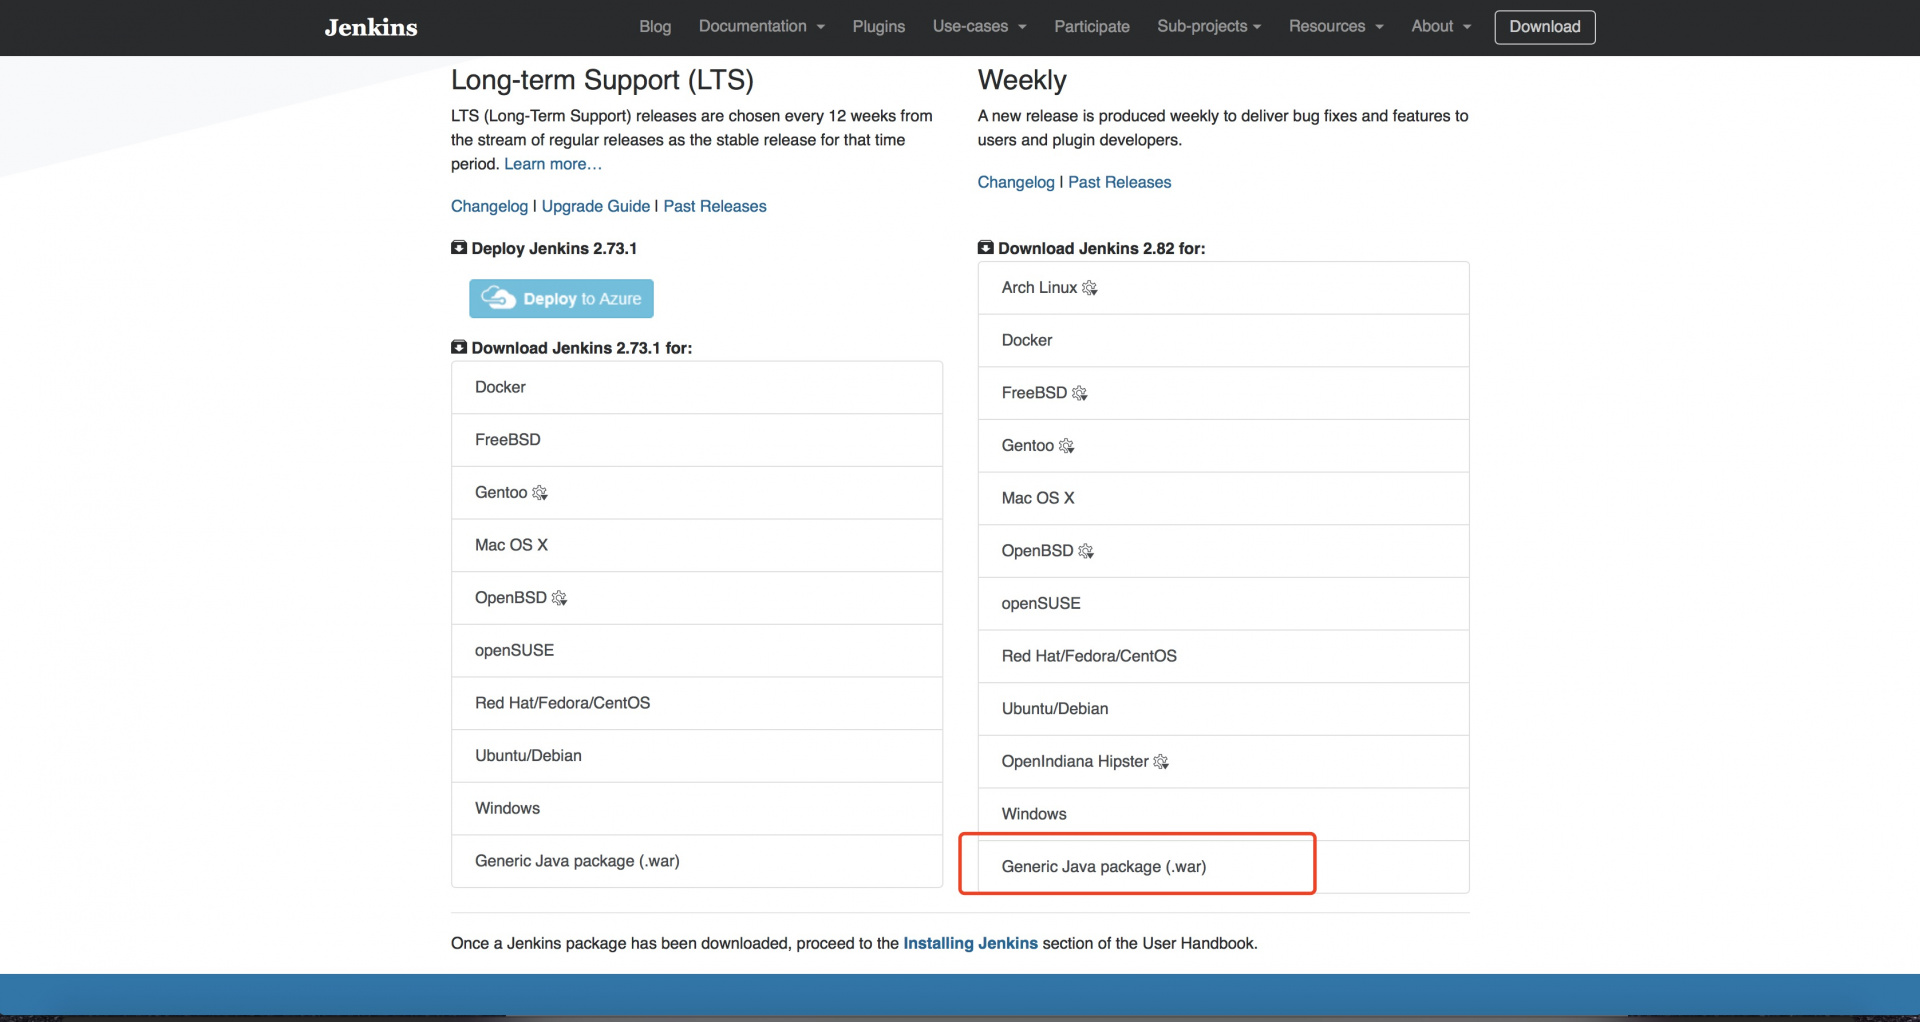Select OpenBSD in the Weekly list
Image resolution: width=1920 pixels, height=1022 pixels.
pyautogui.click(x=1223, y=551)
